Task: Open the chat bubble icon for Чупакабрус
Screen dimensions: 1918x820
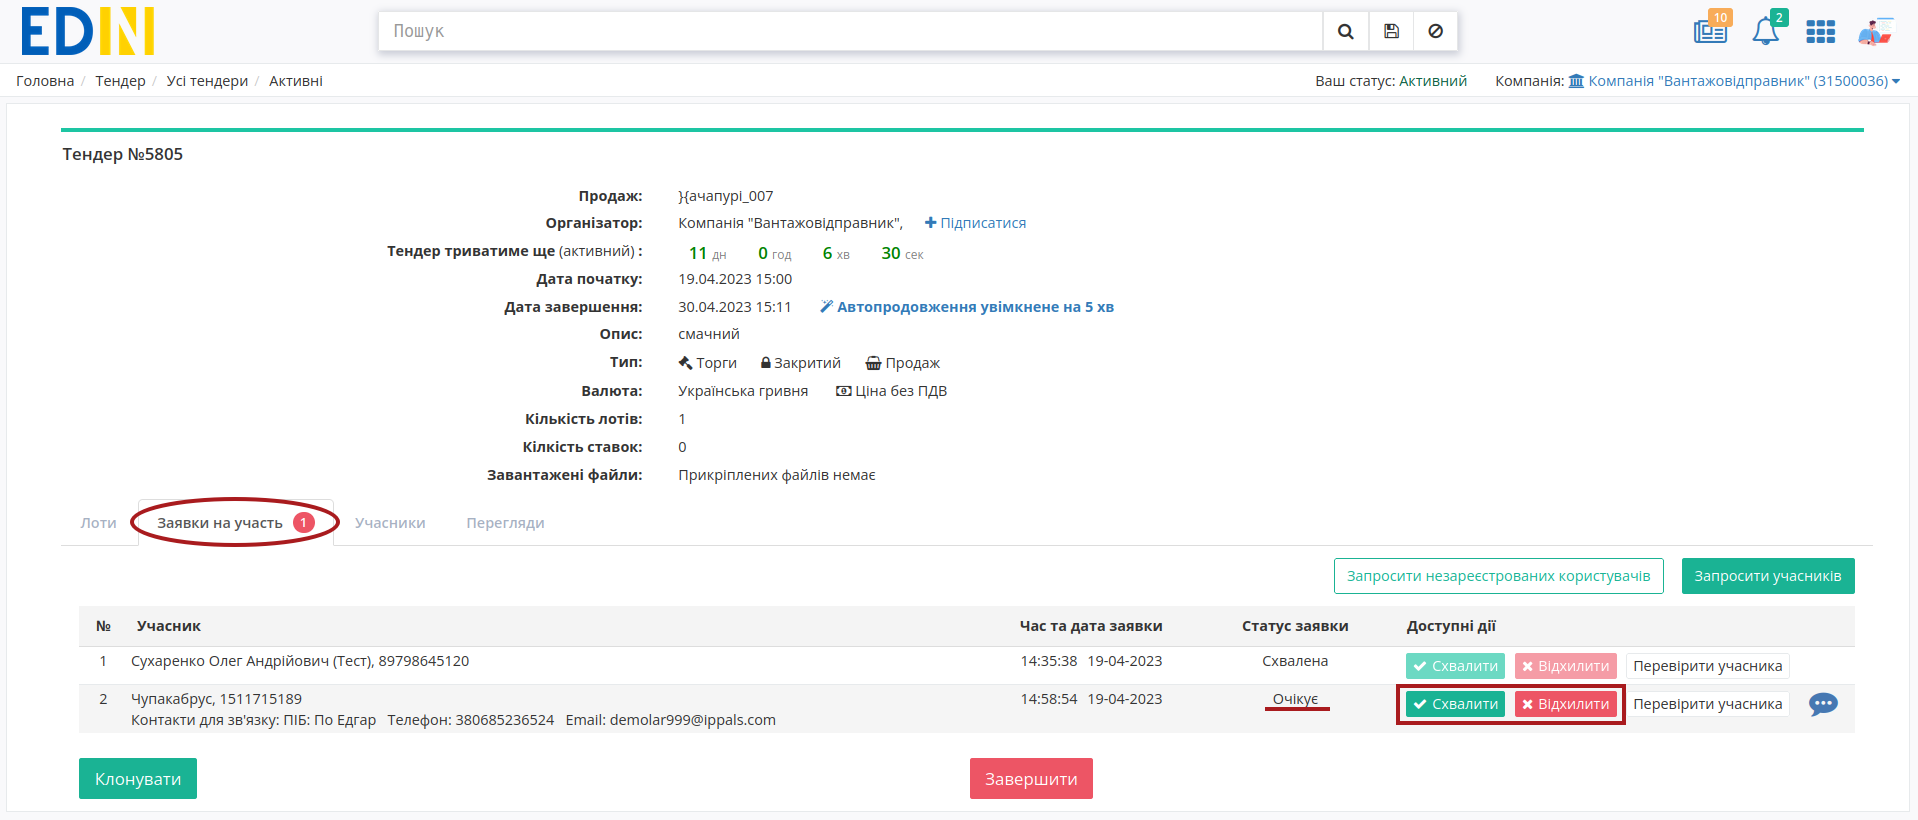Action: pos(1823,704)
